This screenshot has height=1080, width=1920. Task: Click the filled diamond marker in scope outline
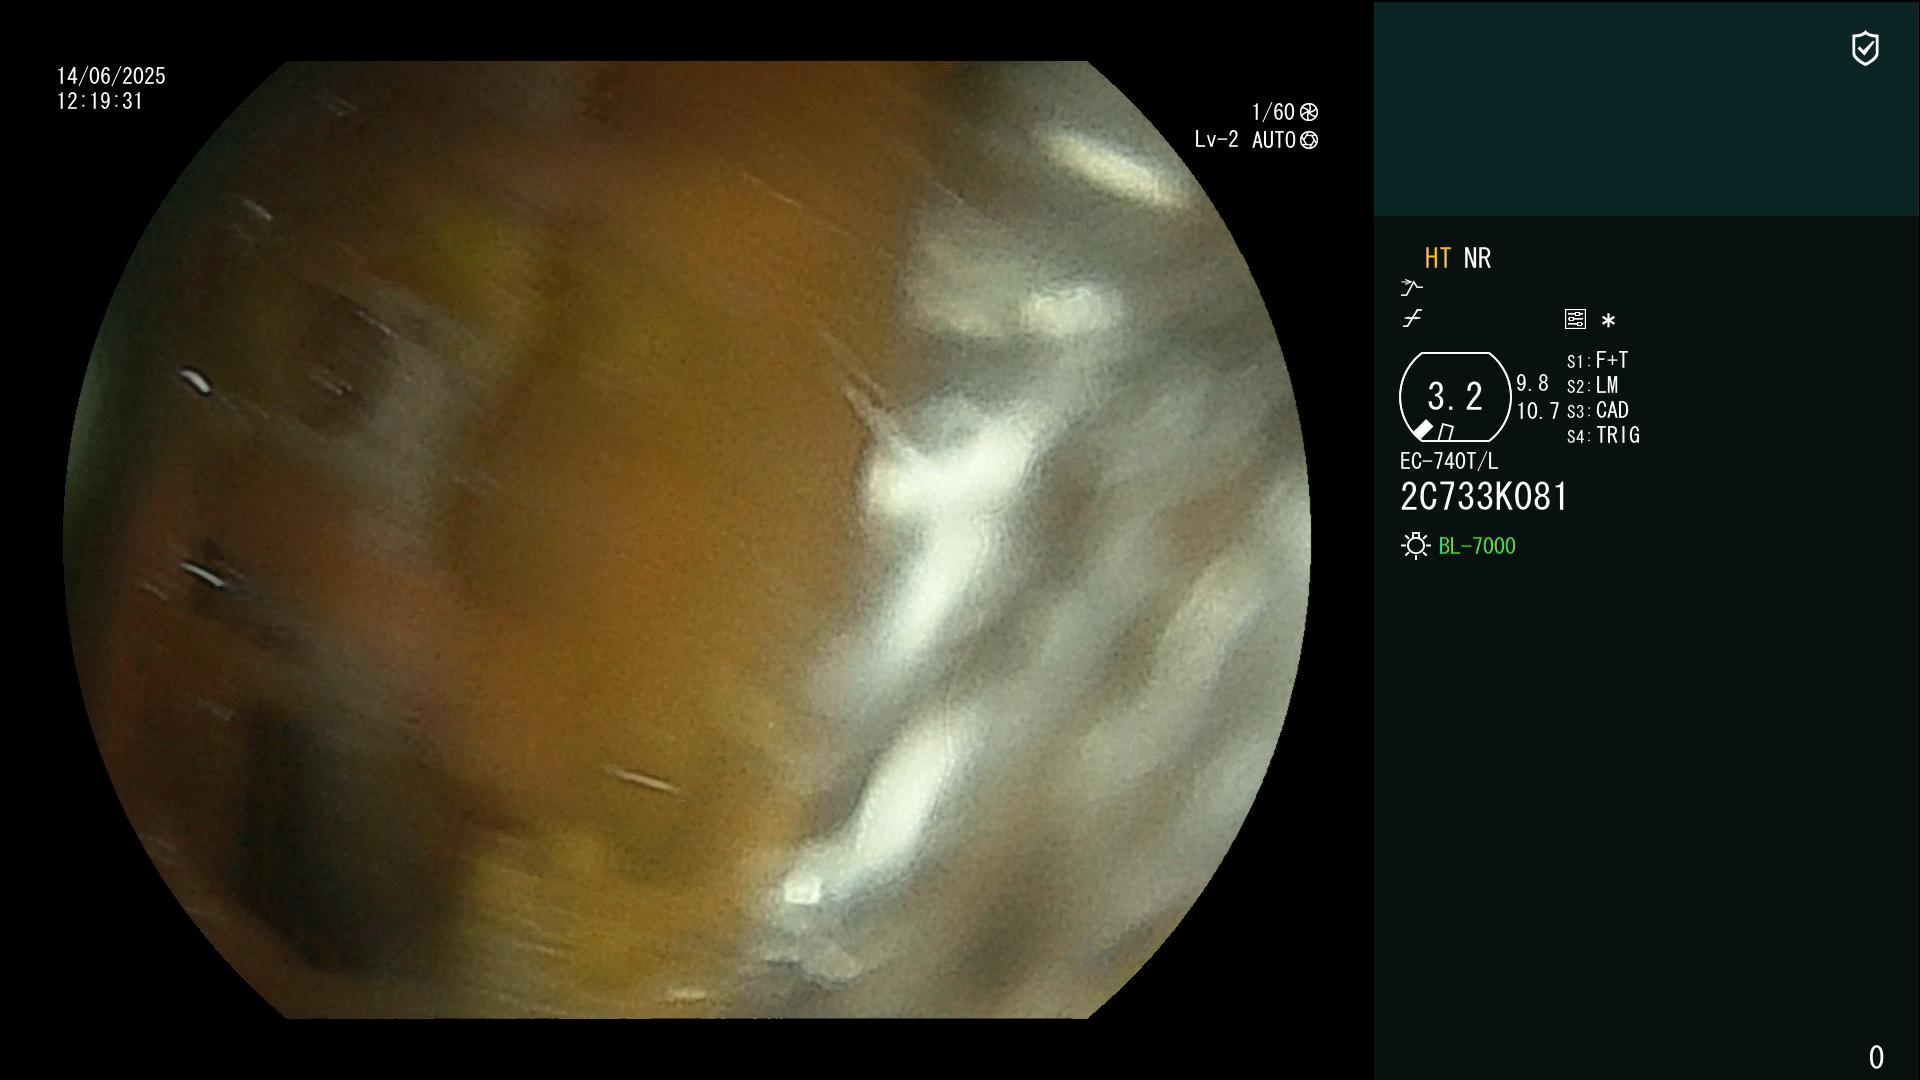point(1422,430)
